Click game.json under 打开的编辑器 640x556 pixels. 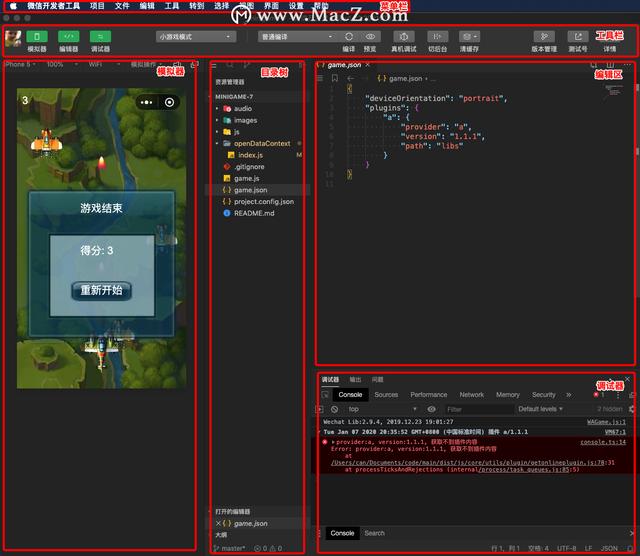pos(250,523)
